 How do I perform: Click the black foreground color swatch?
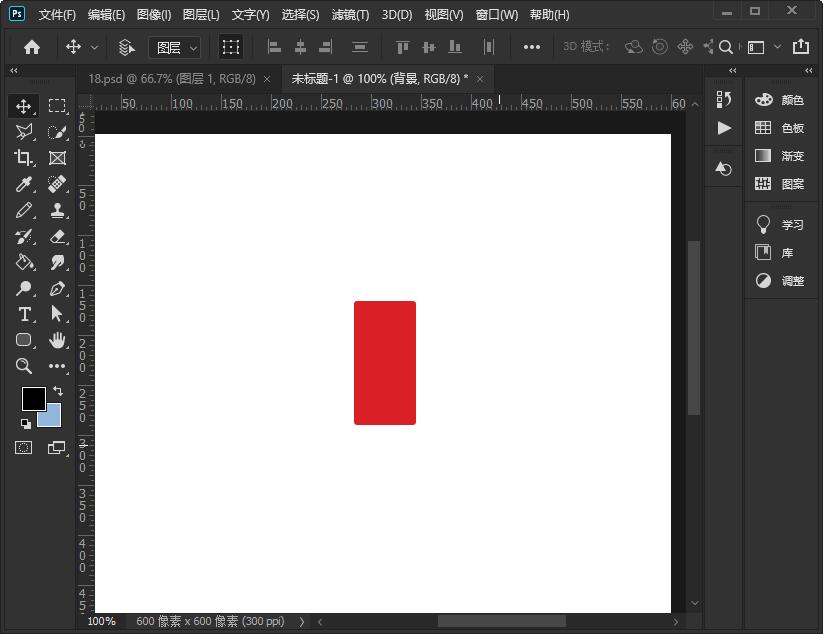coord(33,399)
